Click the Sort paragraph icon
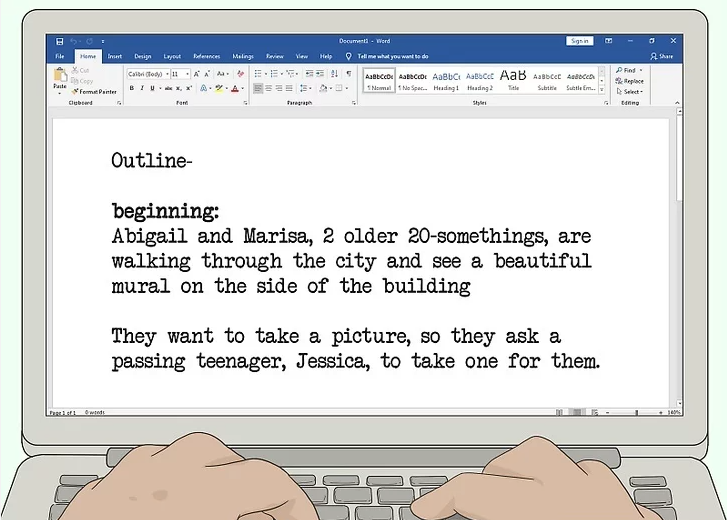Screen dimensions: 727x520 [x=334, y=74]
